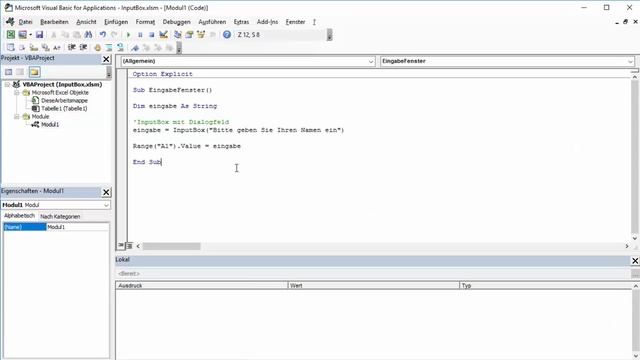Select VBAProject (InputBox.xlsm) root item
Viewport: 640px width, 360px height.
point(62,84)
